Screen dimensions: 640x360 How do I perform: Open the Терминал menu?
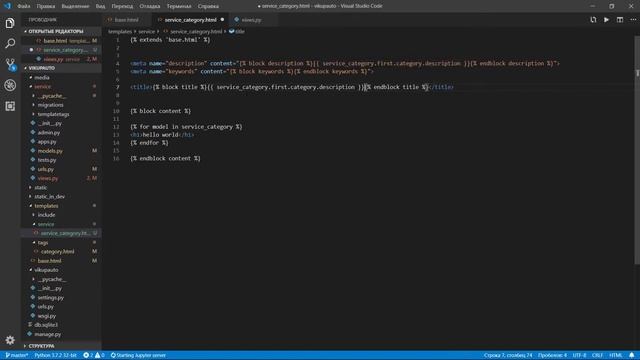click(x=179, y=6)
